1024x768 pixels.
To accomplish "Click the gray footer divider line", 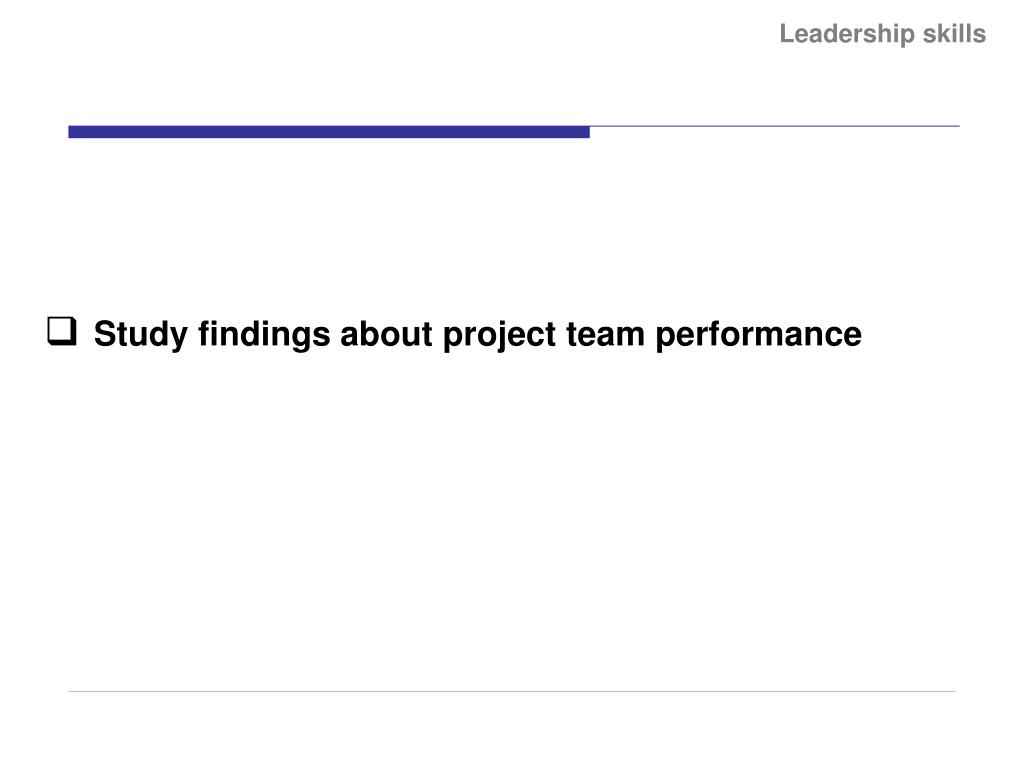I will 512,691.
